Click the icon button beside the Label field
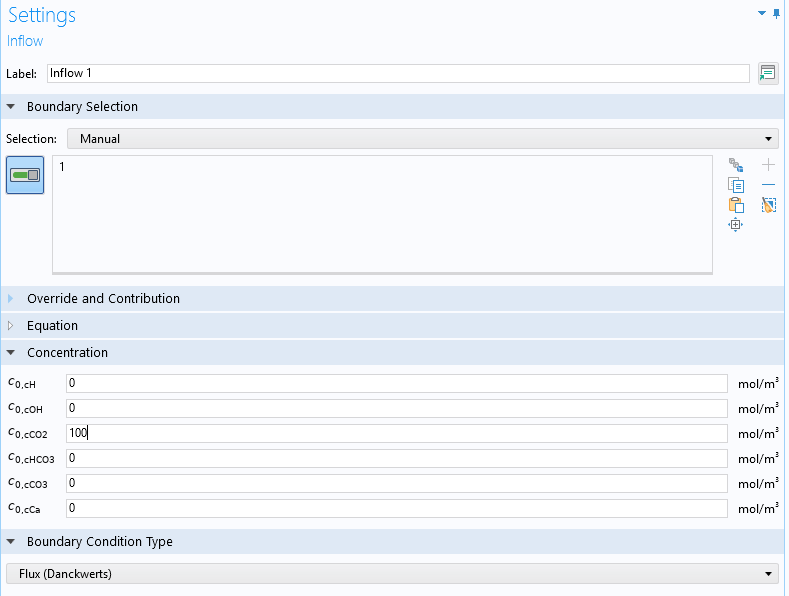The height and width of the screenshot is (596, 789). (x=768, y=73)
